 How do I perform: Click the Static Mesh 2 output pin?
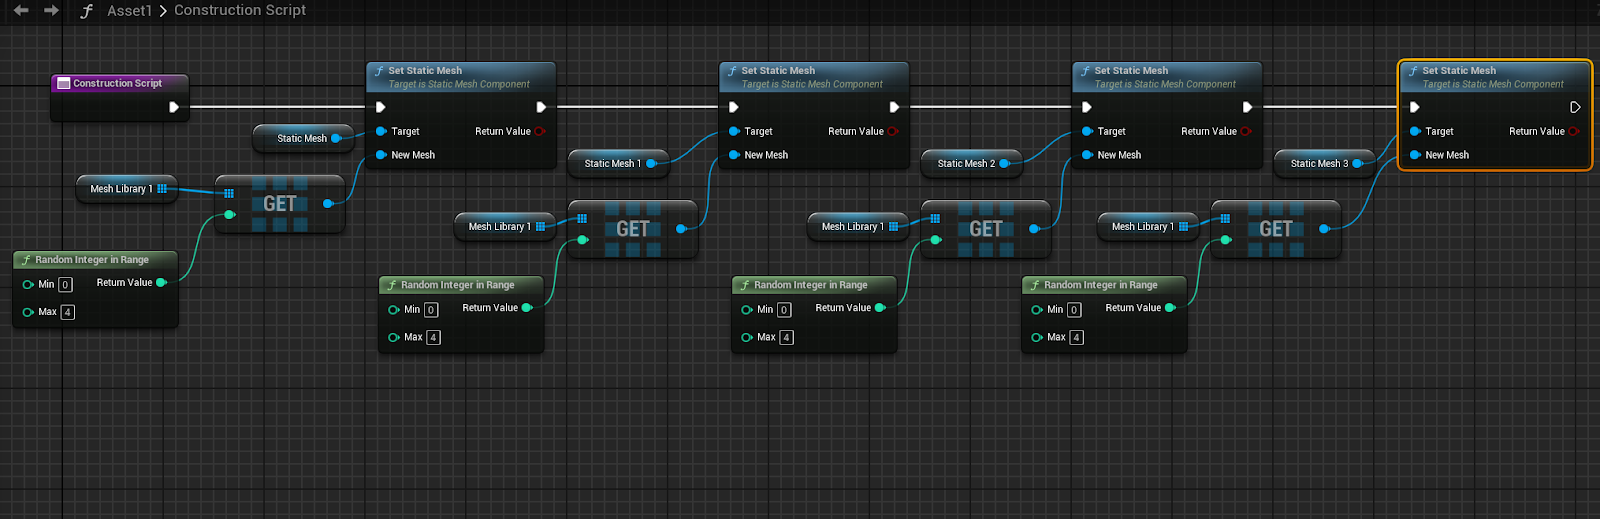point(1004,163)
